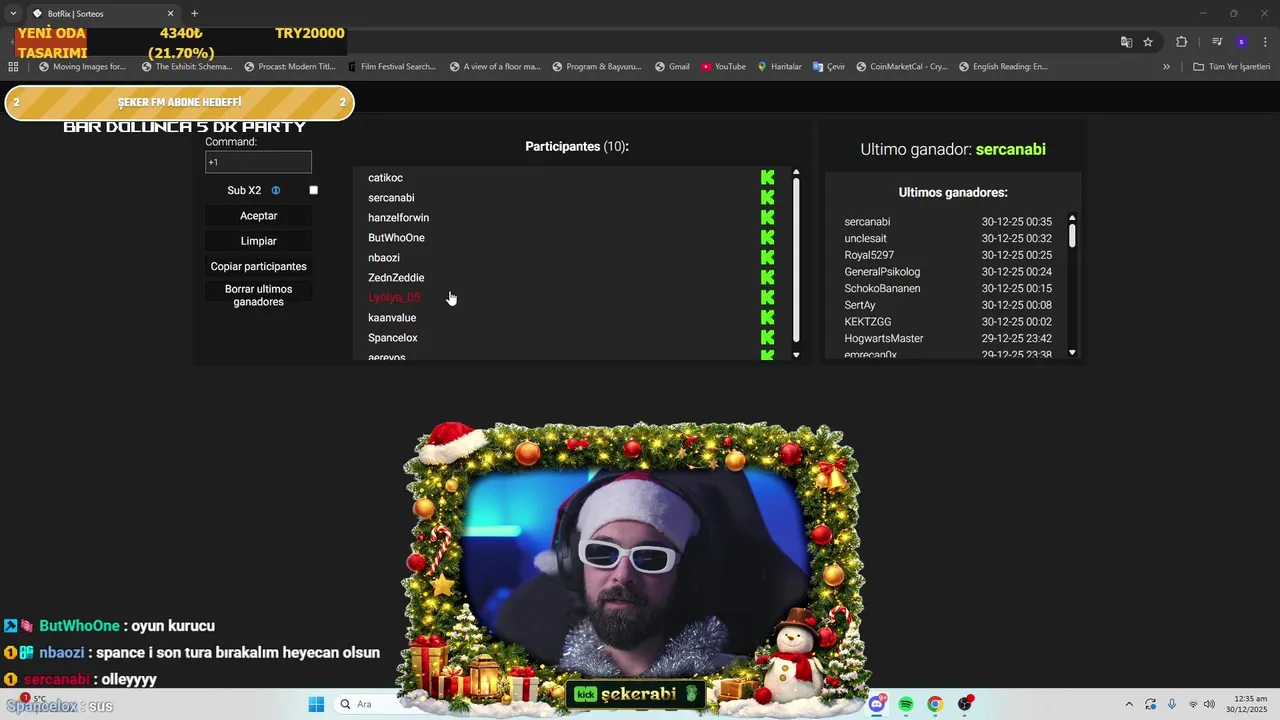Click microphone icon in system tray

pos(1172,704)
